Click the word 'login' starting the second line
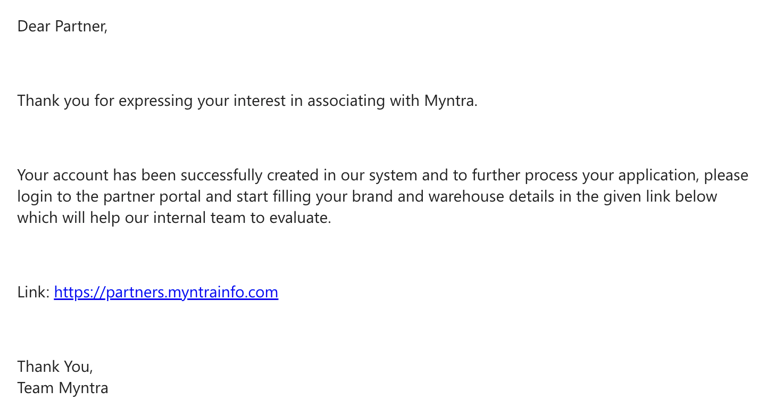The image size is (768, 416). (35, 196)
